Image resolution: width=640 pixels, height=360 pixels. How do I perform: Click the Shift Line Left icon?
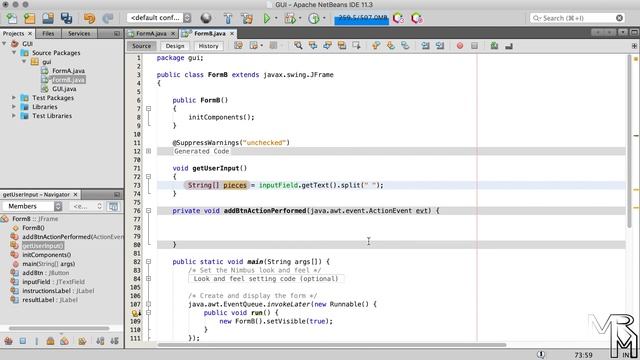(x=425, y=46)
